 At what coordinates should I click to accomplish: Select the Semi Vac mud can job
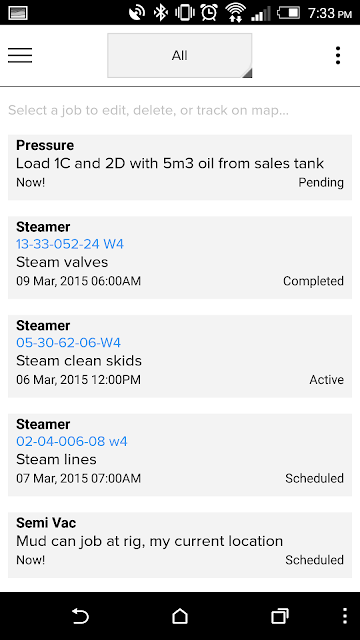coord(180,545)
